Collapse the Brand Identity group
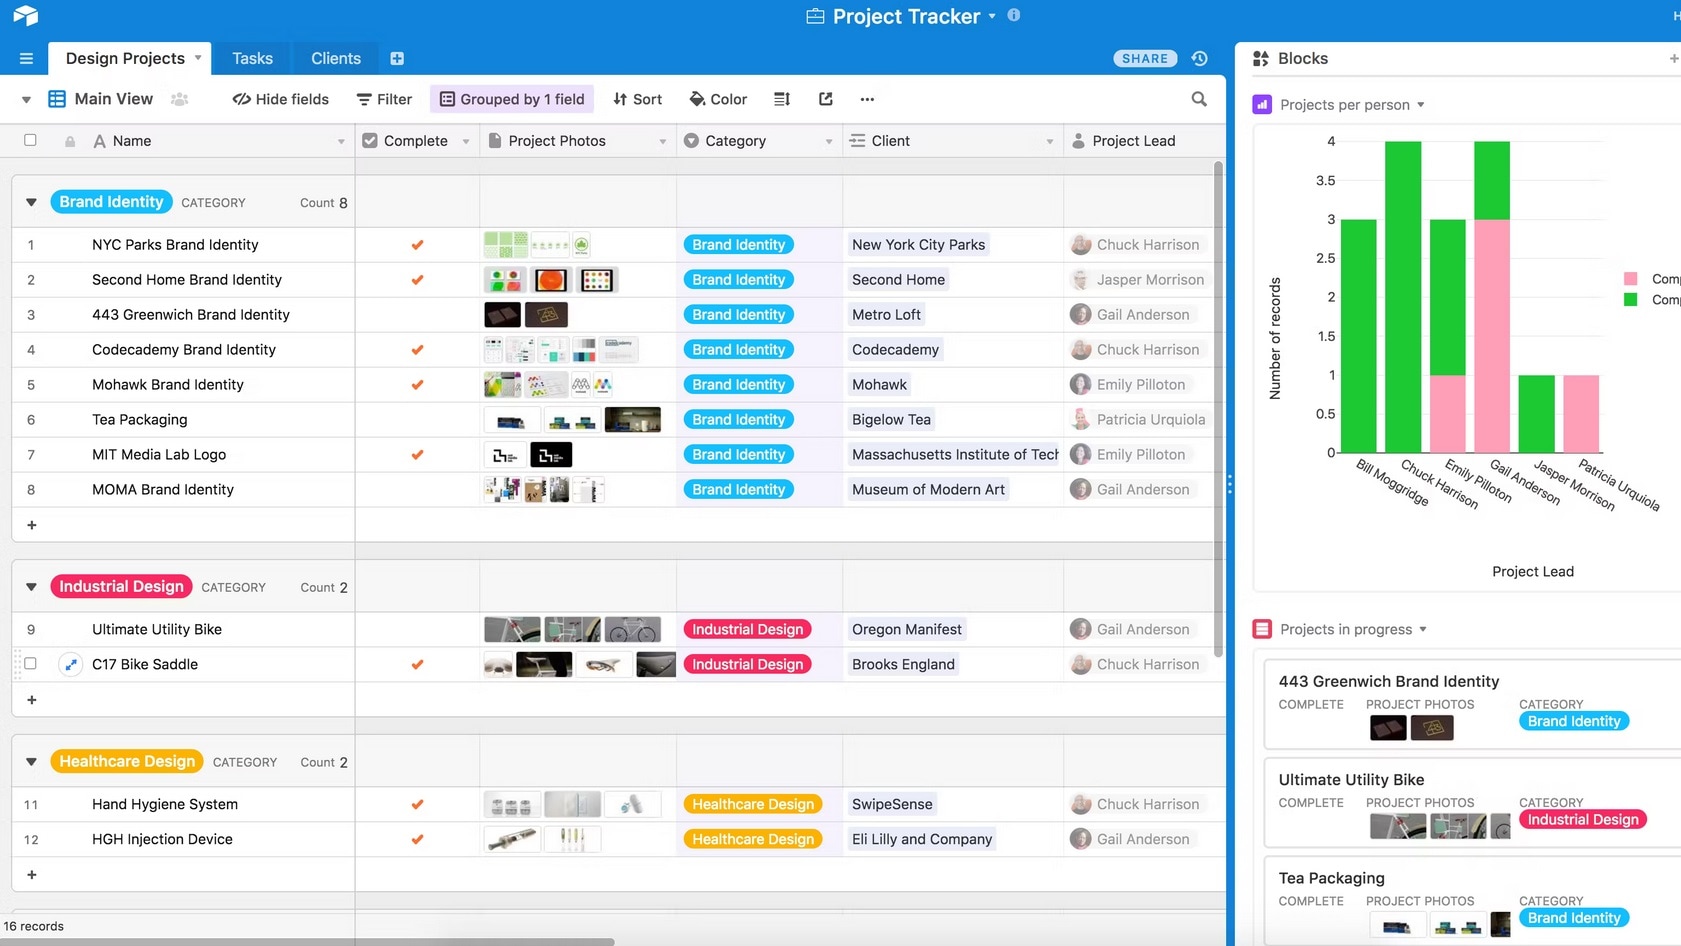The image size is (1681, 946). [x=31, y=201]
